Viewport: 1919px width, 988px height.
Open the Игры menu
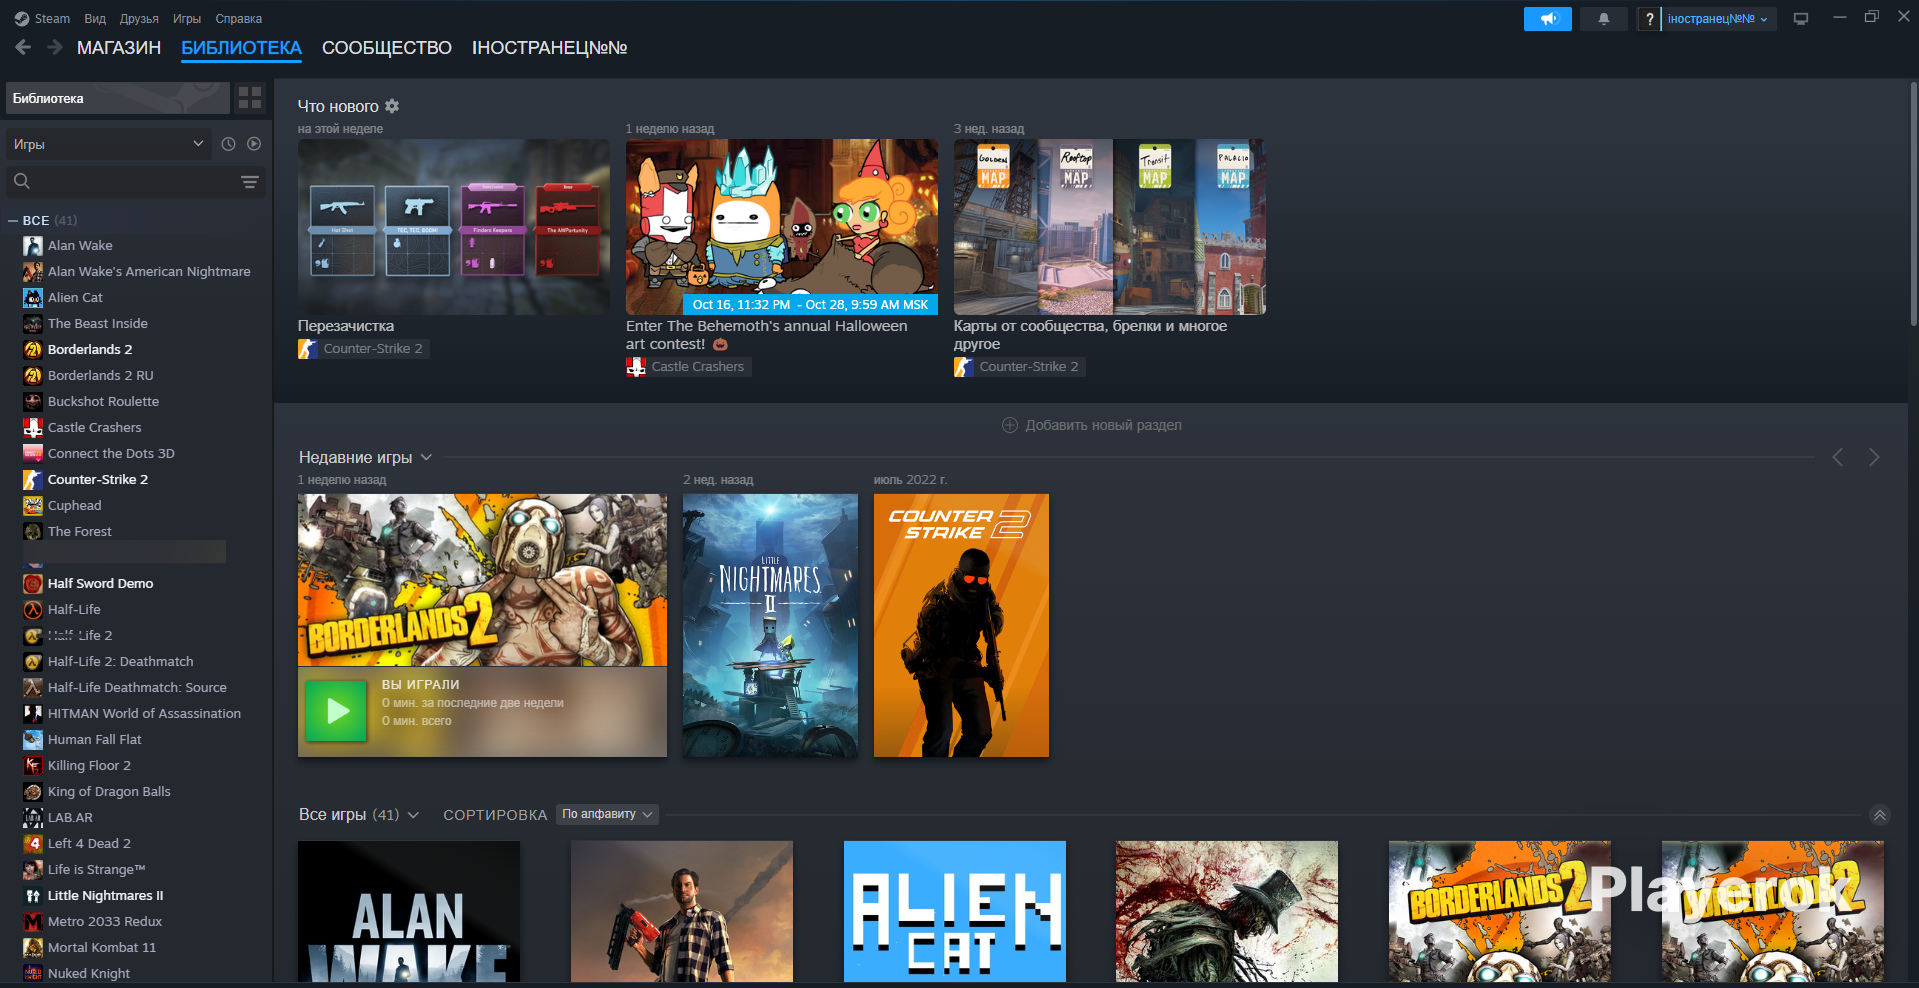187,19
